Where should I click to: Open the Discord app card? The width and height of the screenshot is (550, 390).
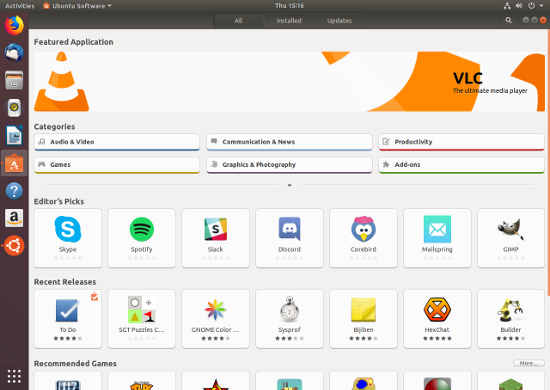(289, 238)
